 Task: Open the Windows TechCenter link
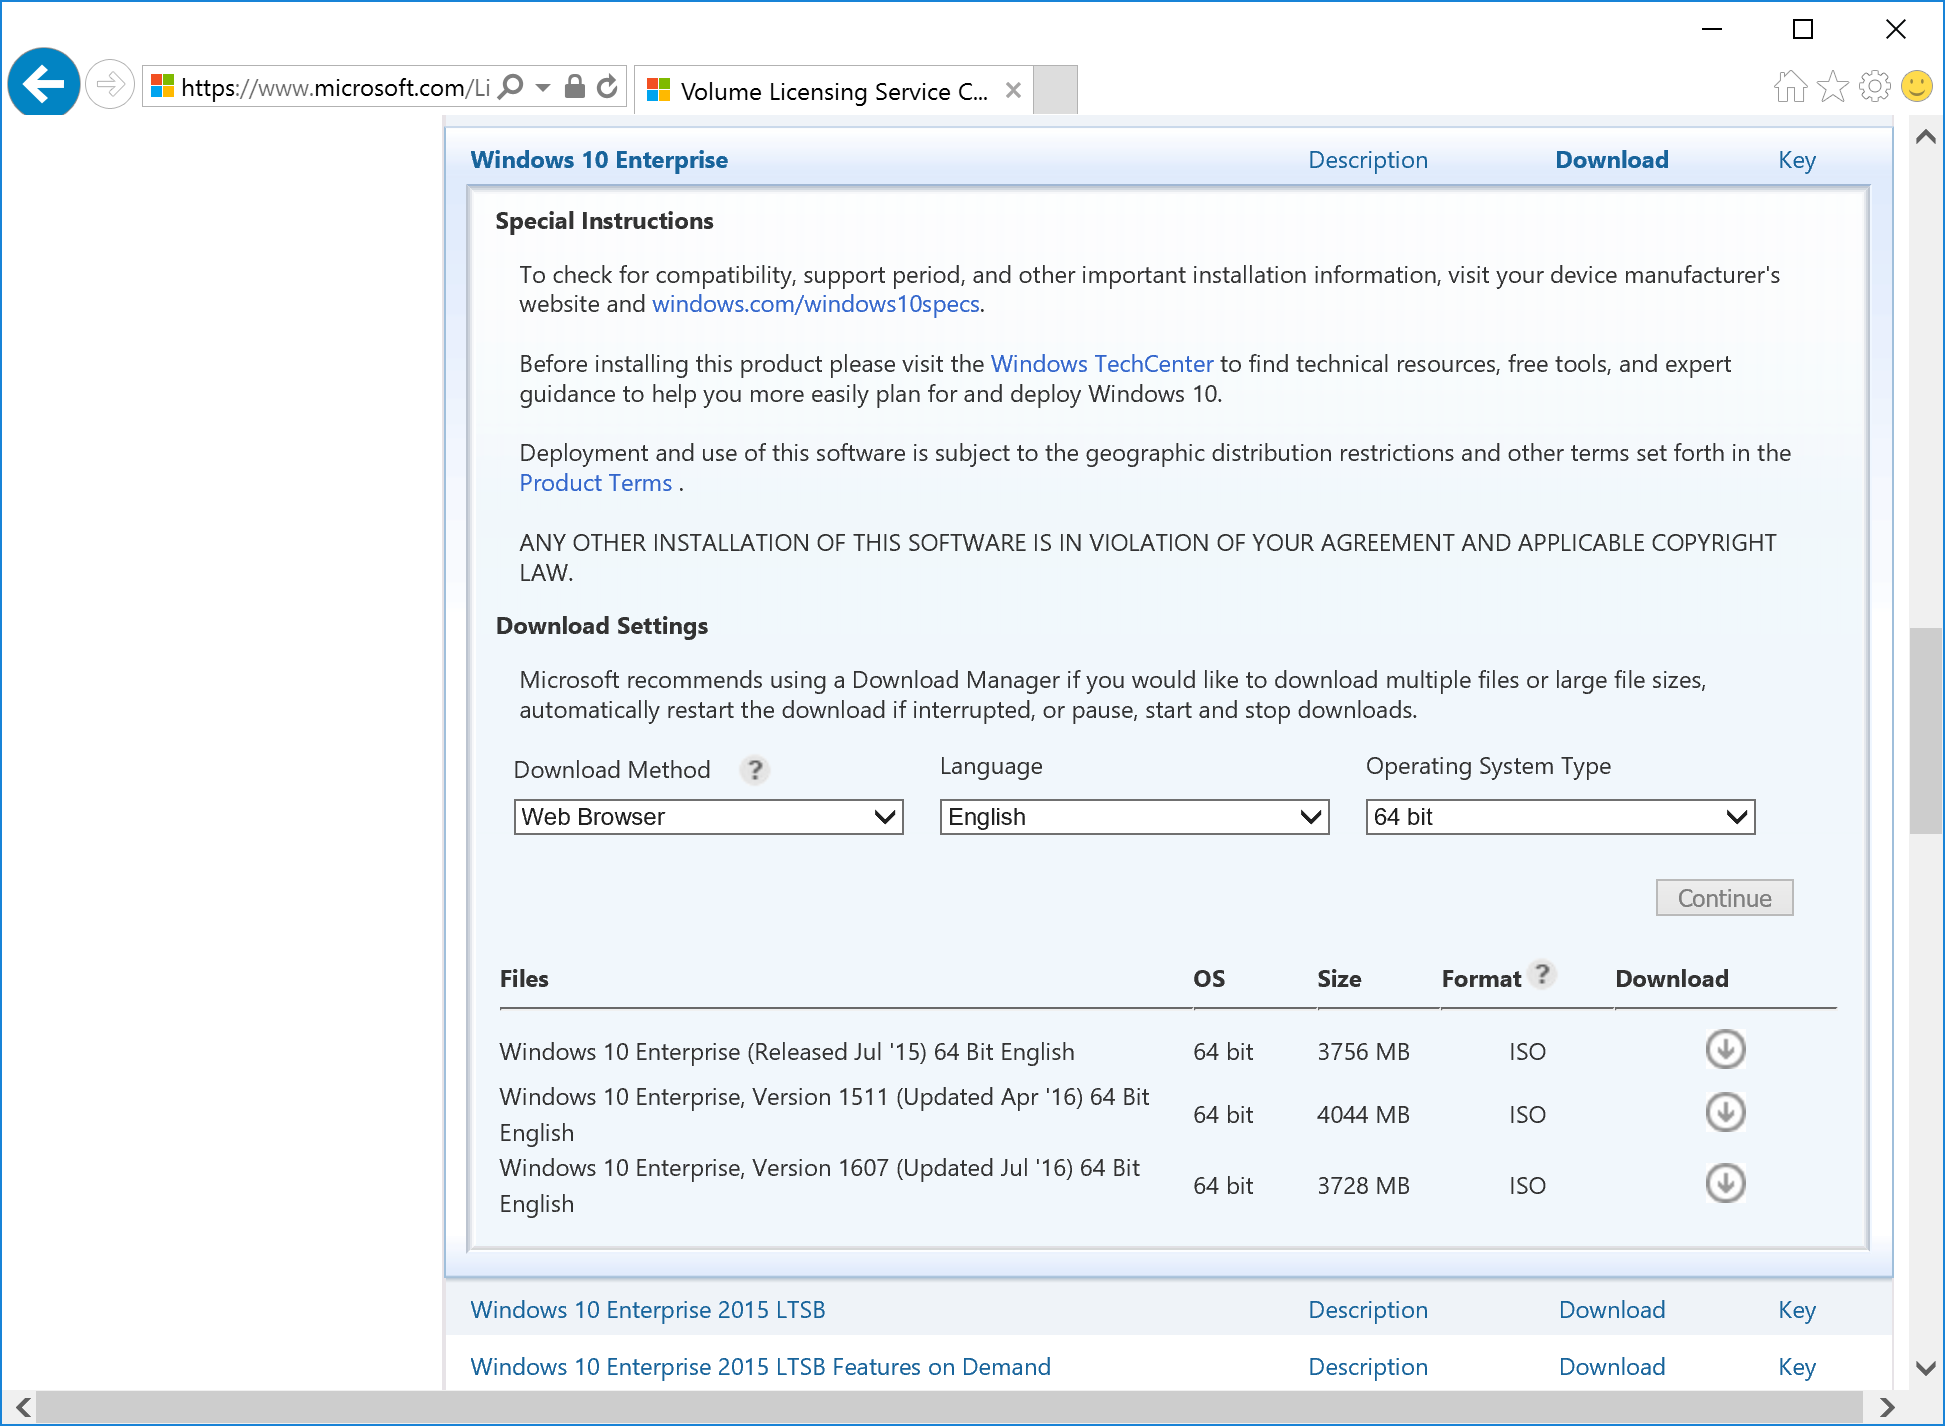pyautogui.click(x=1102, y=364)
